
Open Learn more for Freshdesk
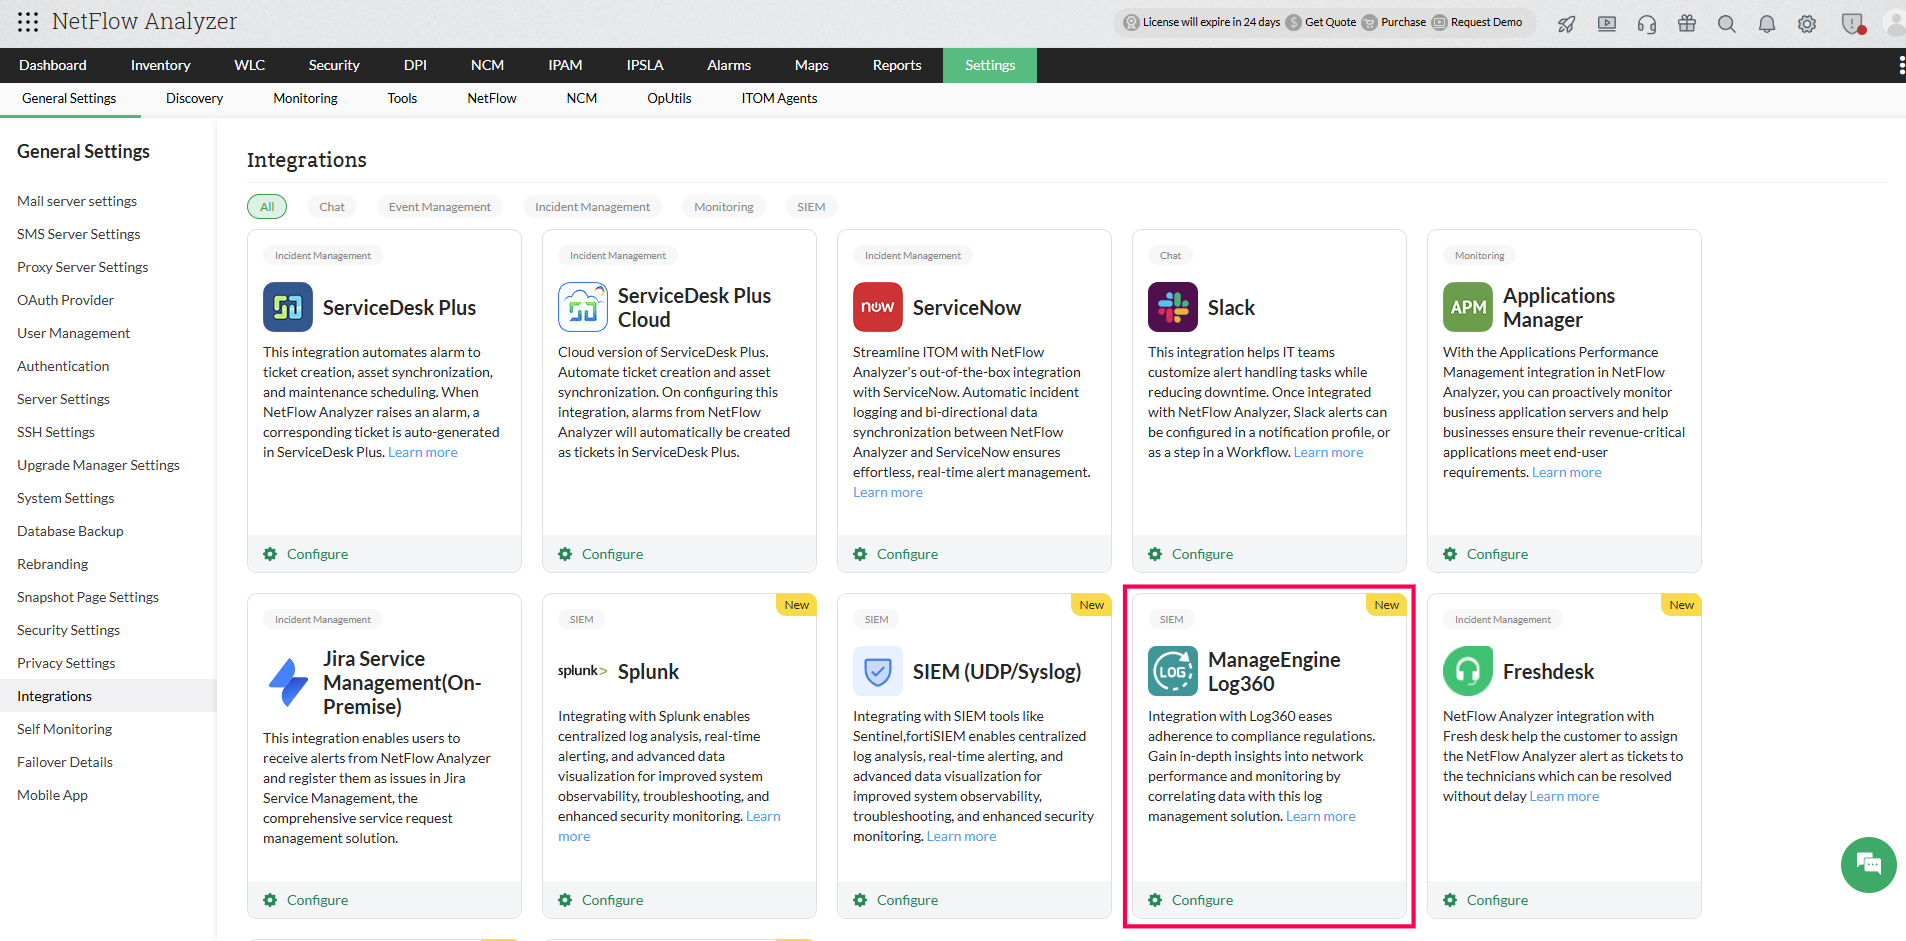click(x=1564, y=796)
